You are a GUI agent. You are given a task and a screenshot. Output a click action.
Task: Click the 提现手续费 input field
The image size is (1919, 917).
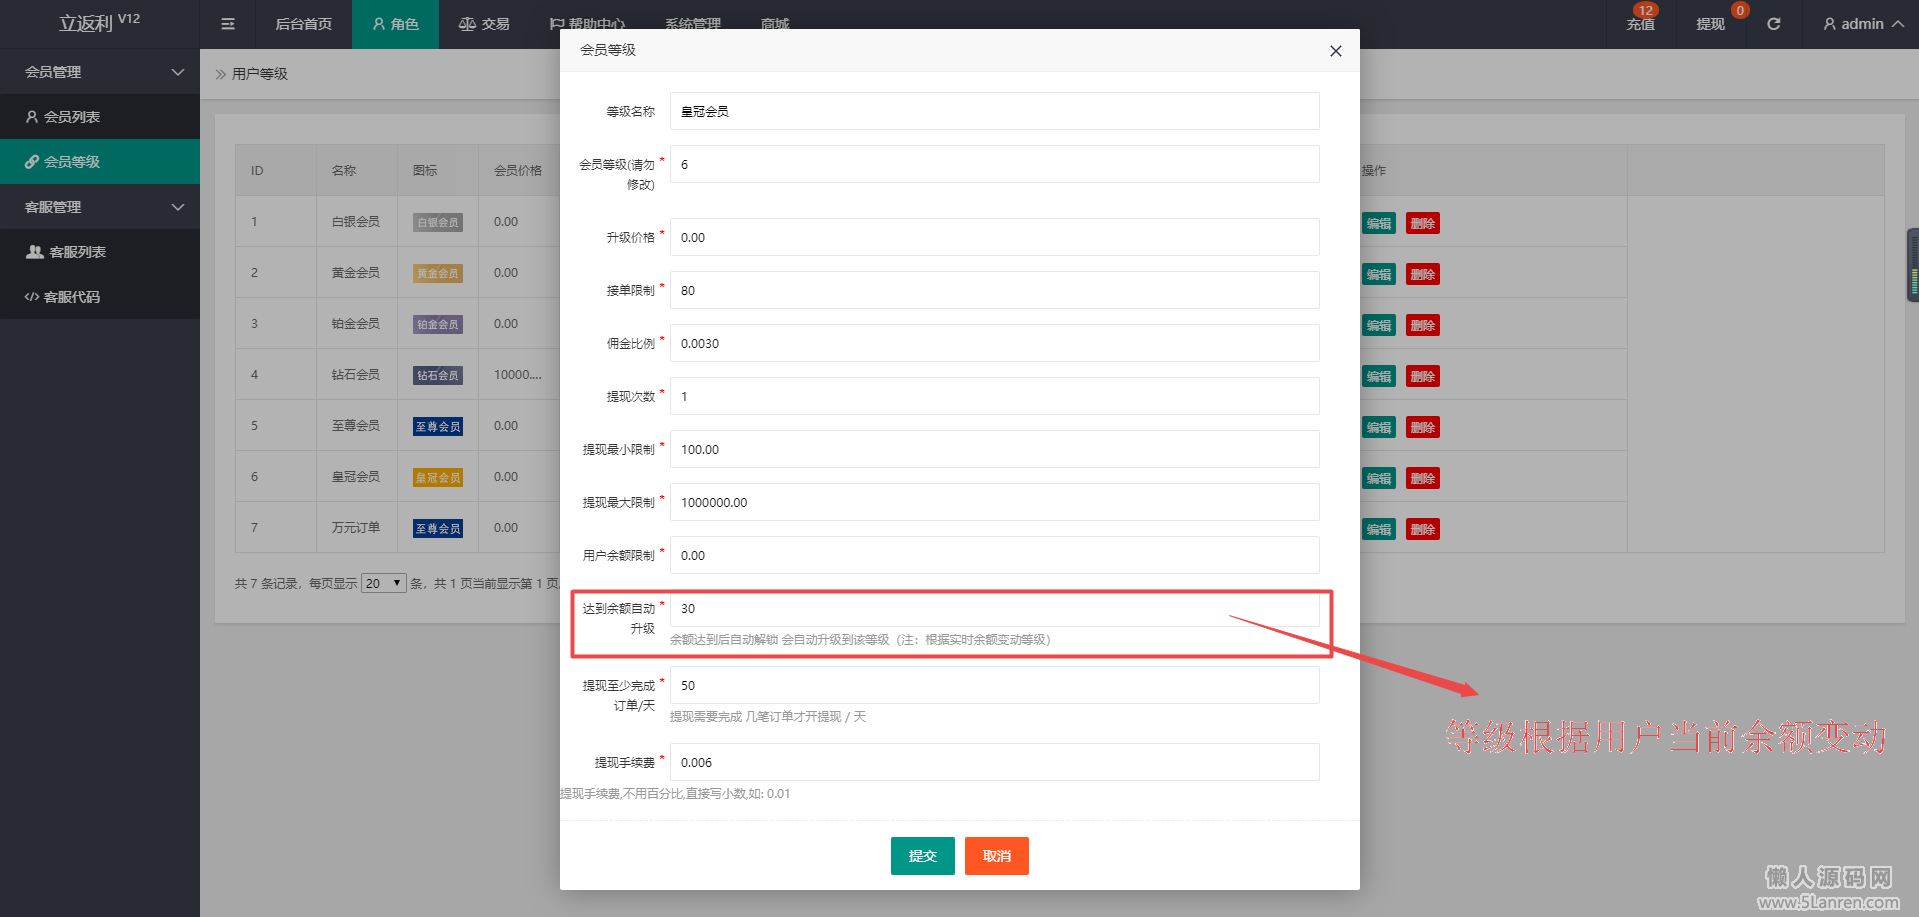pos(995,762)
